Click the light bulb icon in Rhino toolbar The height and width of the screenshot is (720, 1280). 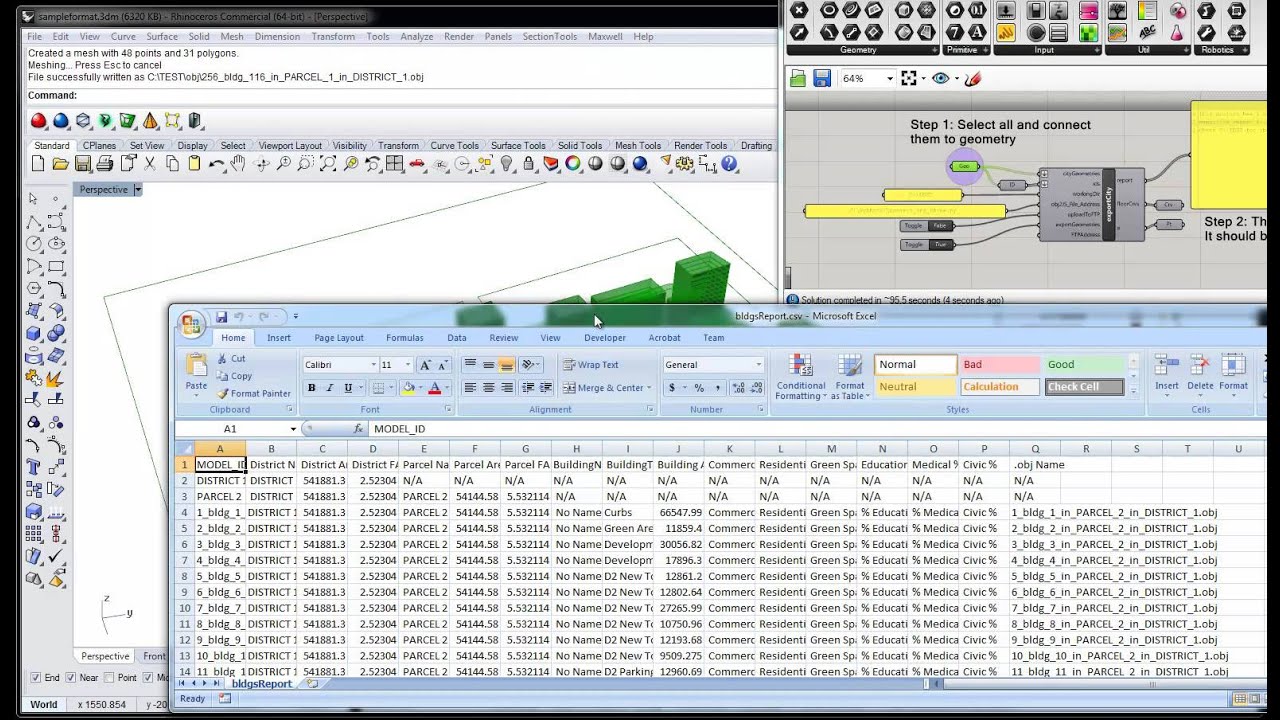click(x=506, y=164)
